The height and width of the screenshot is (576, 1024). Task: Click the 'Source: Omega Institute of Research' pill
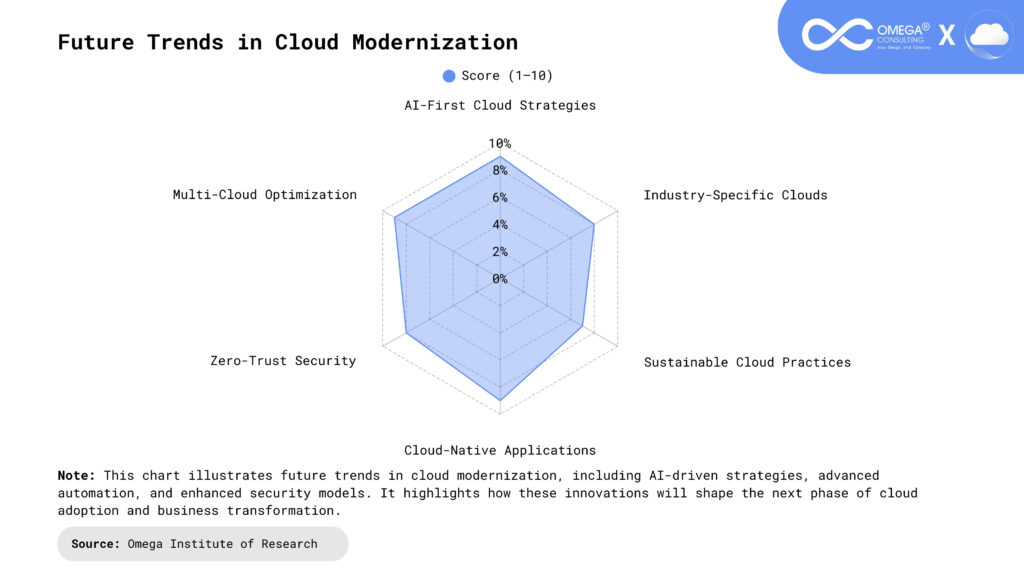202,544
